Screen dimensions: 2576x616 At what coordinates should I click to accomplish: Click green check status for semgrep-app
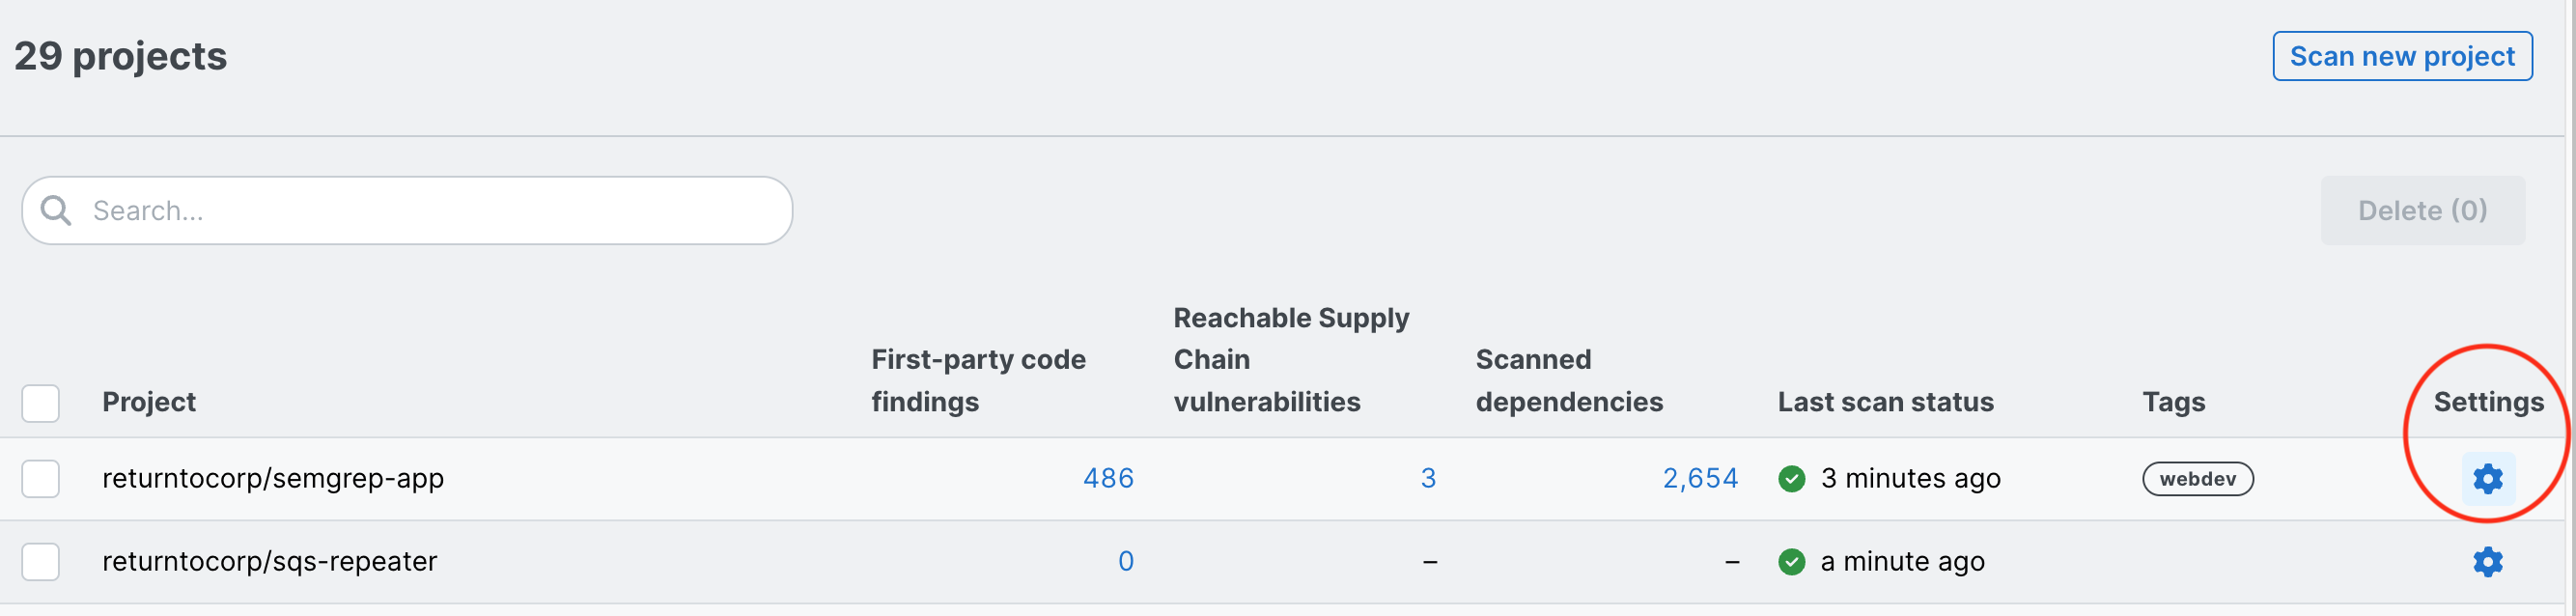pyautogui.click(x=1791, y=479)
